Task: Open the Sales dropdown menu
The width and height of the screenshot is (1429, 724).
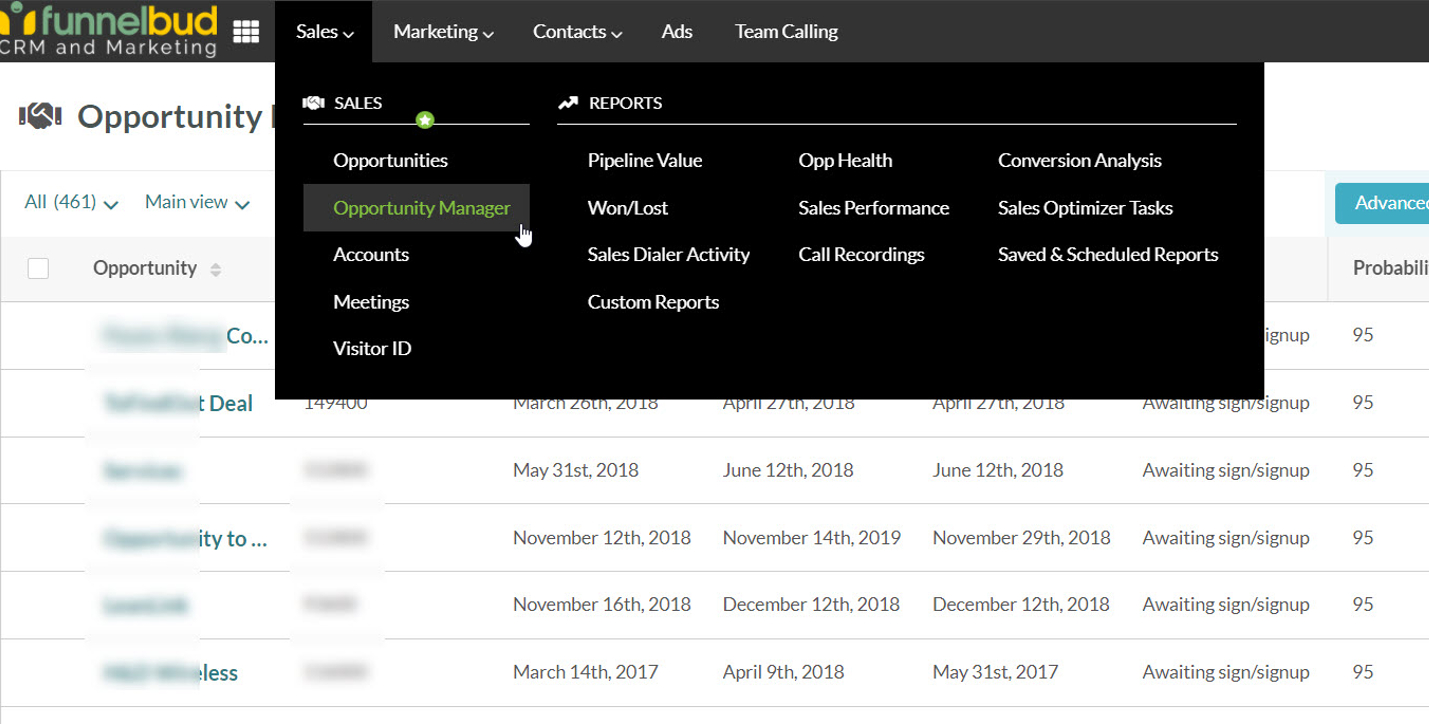Action: 324,32
